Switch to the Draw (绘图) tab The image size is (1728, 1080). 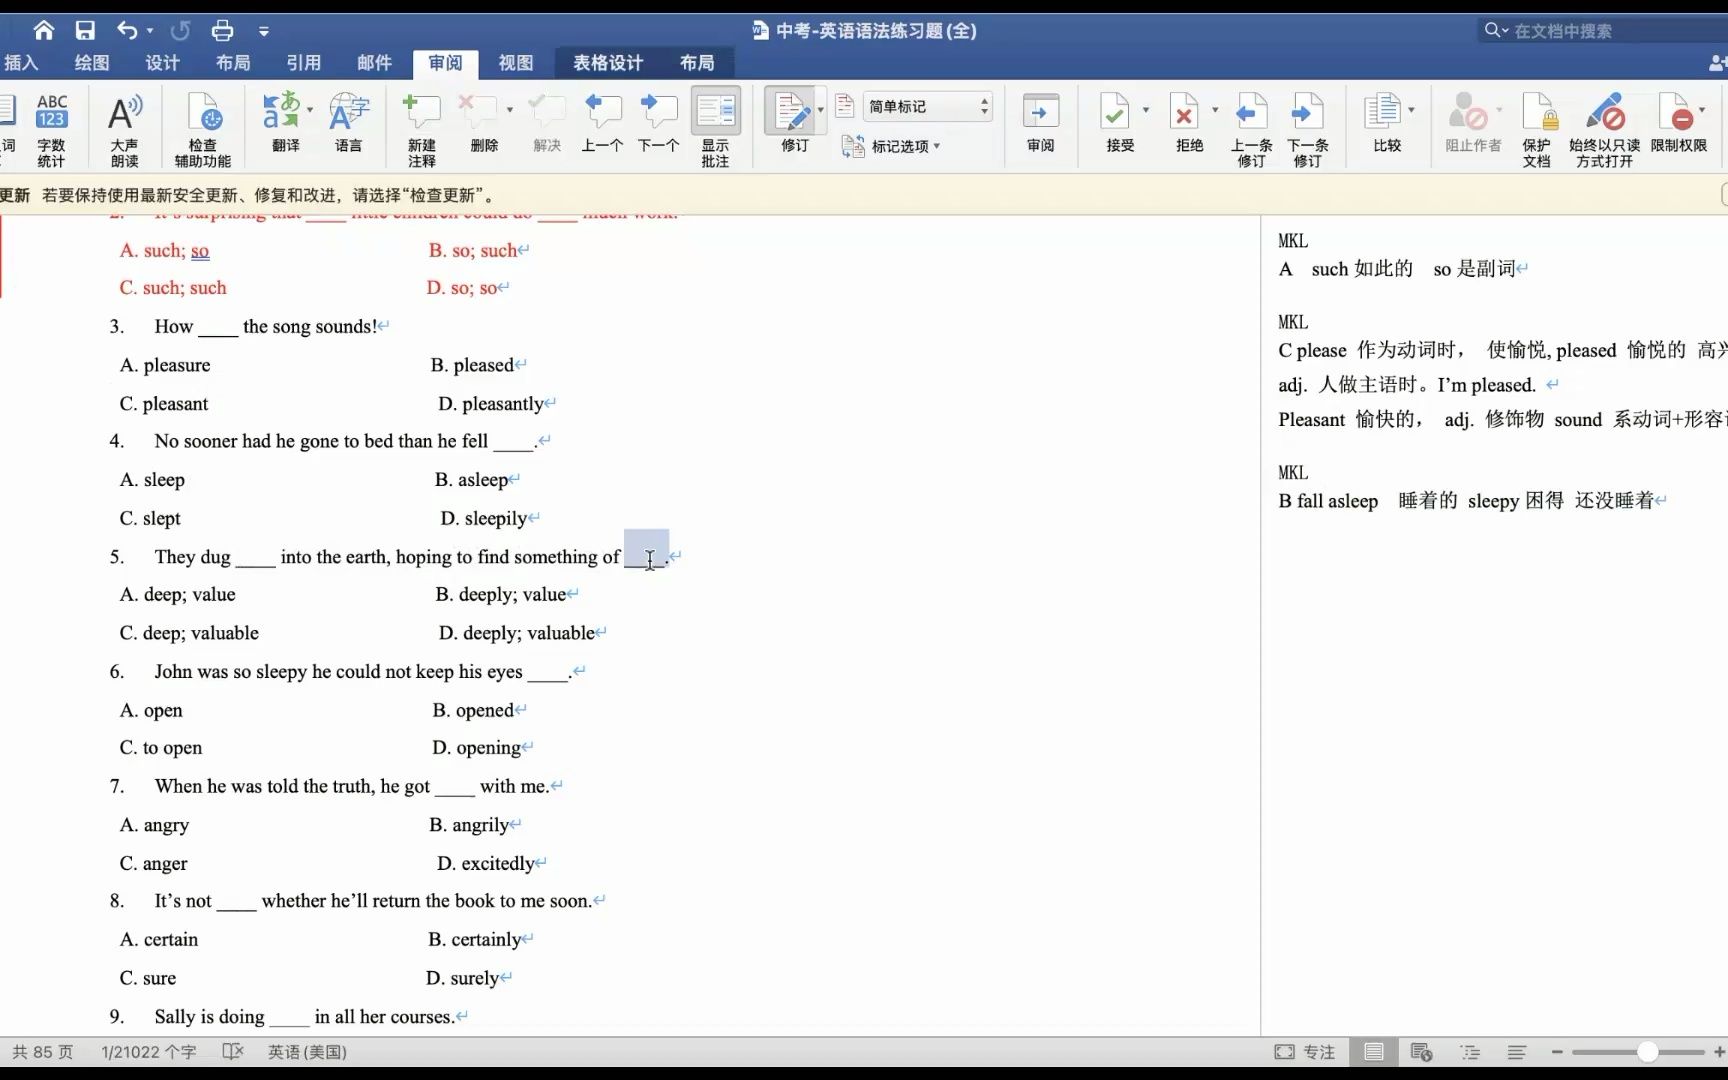click(92, 63)
